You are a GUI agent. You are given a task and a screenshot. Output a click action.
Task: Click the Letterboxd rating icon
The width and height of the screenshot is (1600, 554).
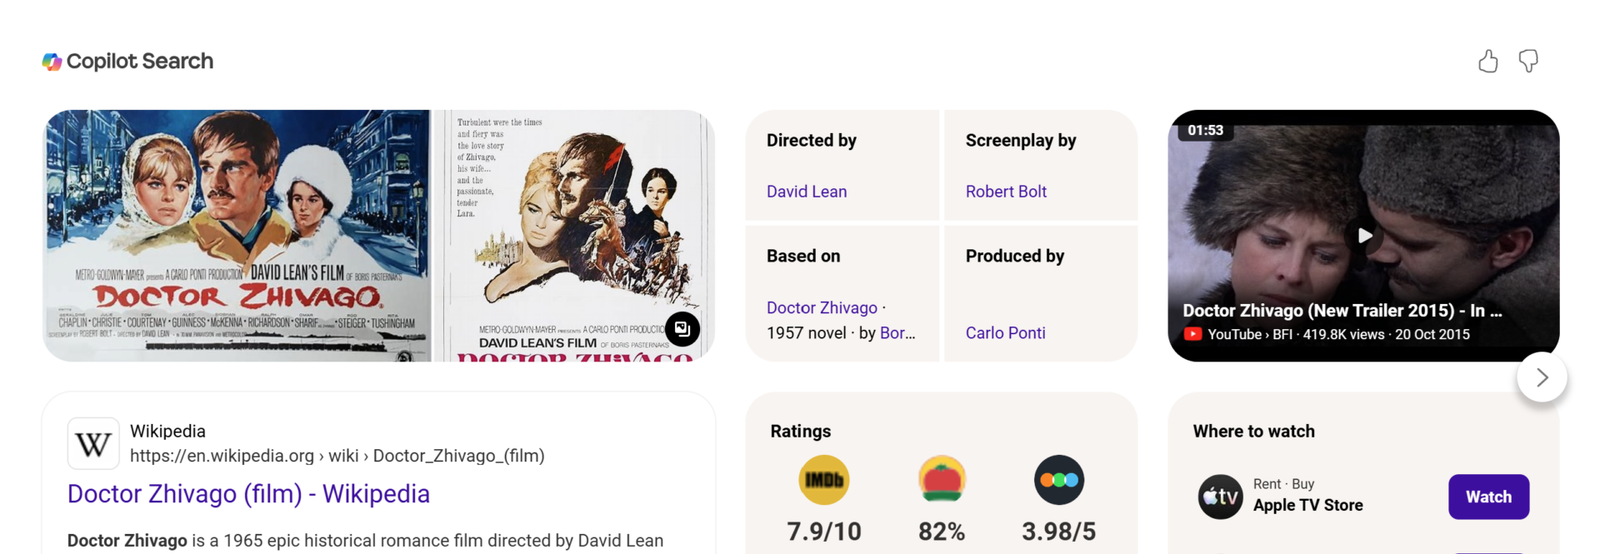point(1058,480)
